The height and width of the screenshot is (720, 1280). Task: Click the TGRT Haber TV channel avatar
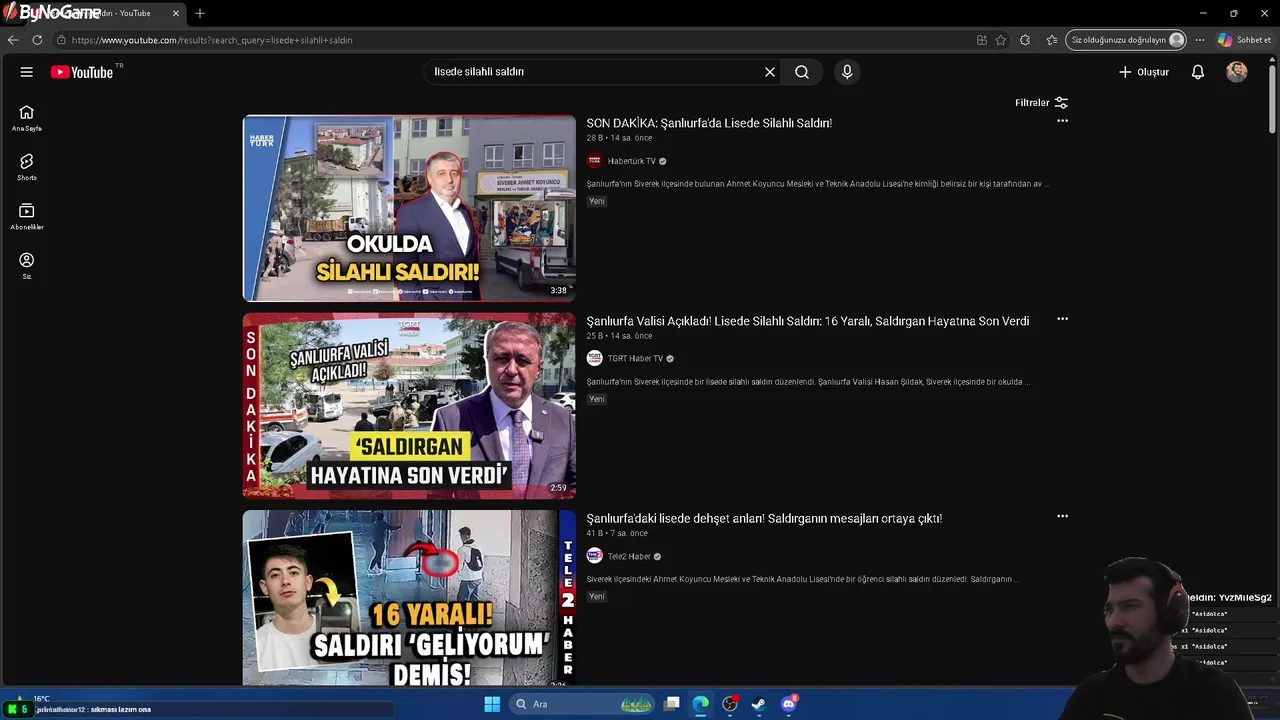pyautogui.click(x=594, y=359)
